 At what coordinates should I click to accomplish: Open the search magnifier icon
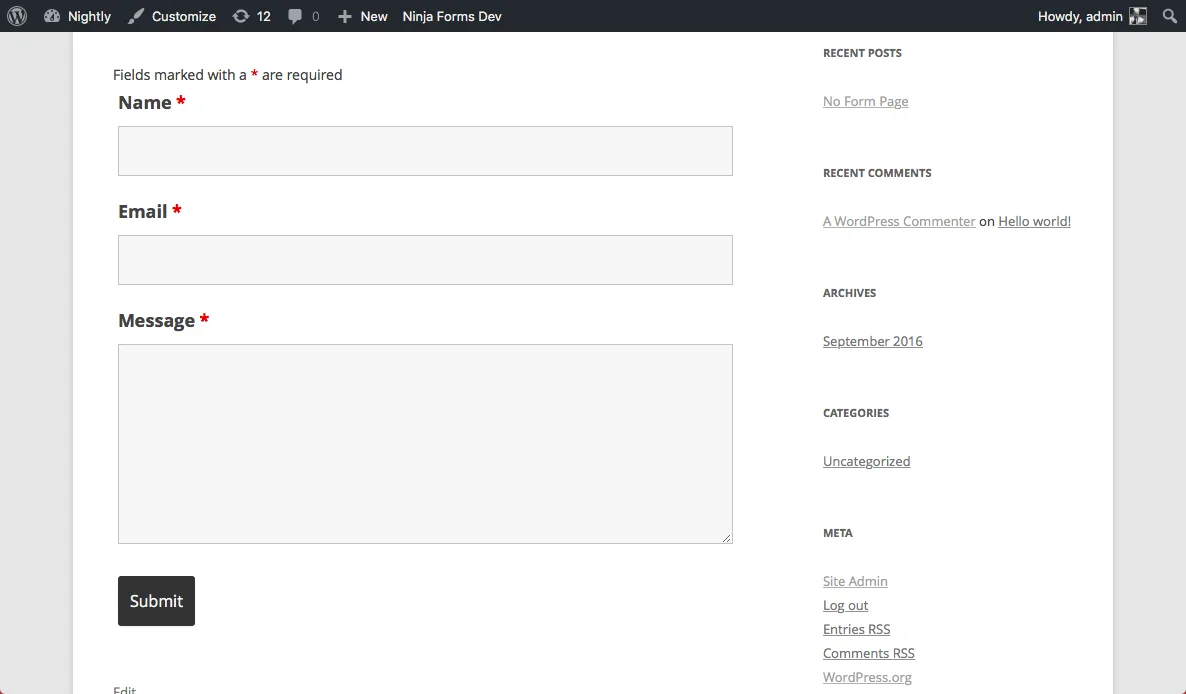click(1168, 15)
